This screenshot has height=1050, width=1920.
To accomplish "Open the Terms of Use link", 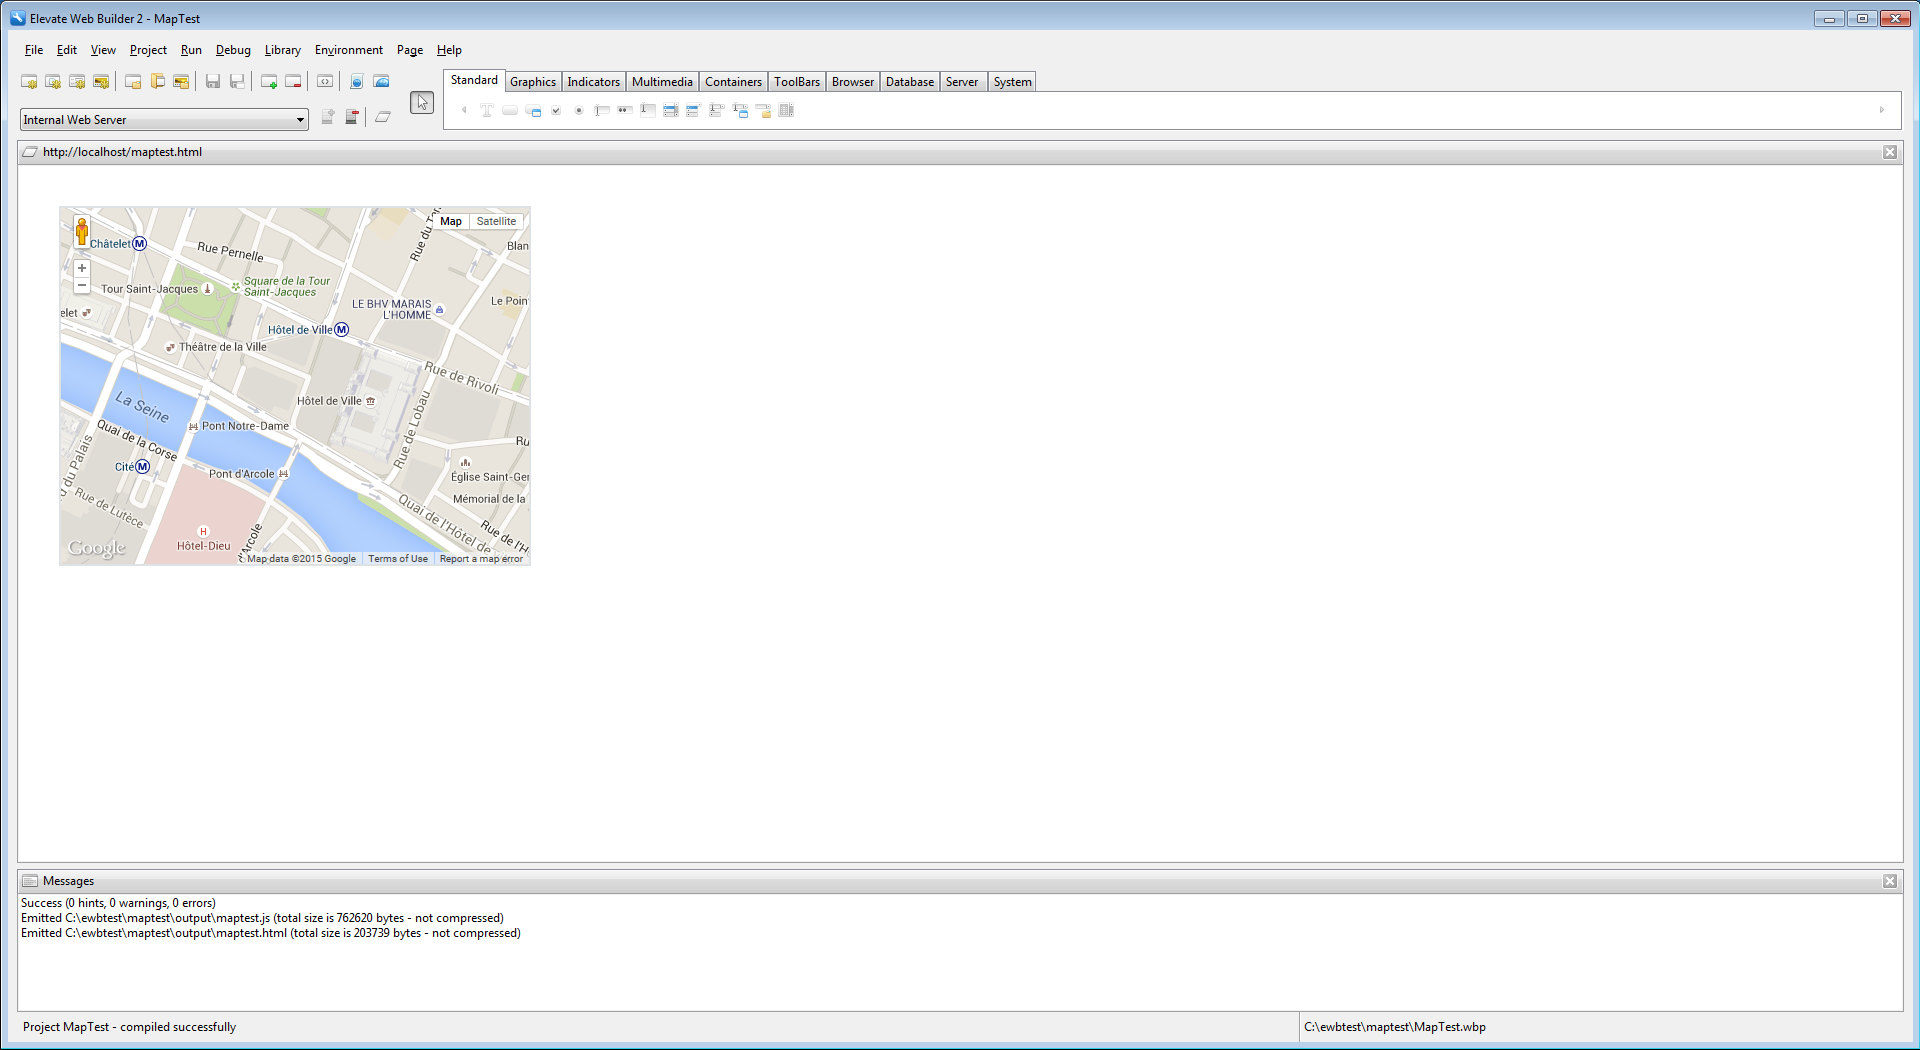I will click(398, 559).
